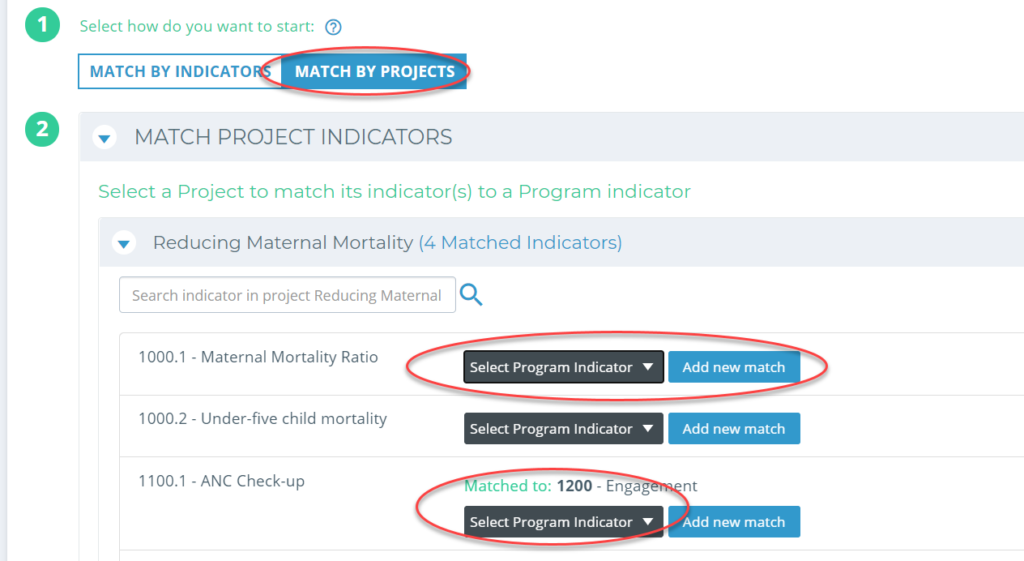
Task: Click the green step 2 circle
Action: tap(42, 129)
